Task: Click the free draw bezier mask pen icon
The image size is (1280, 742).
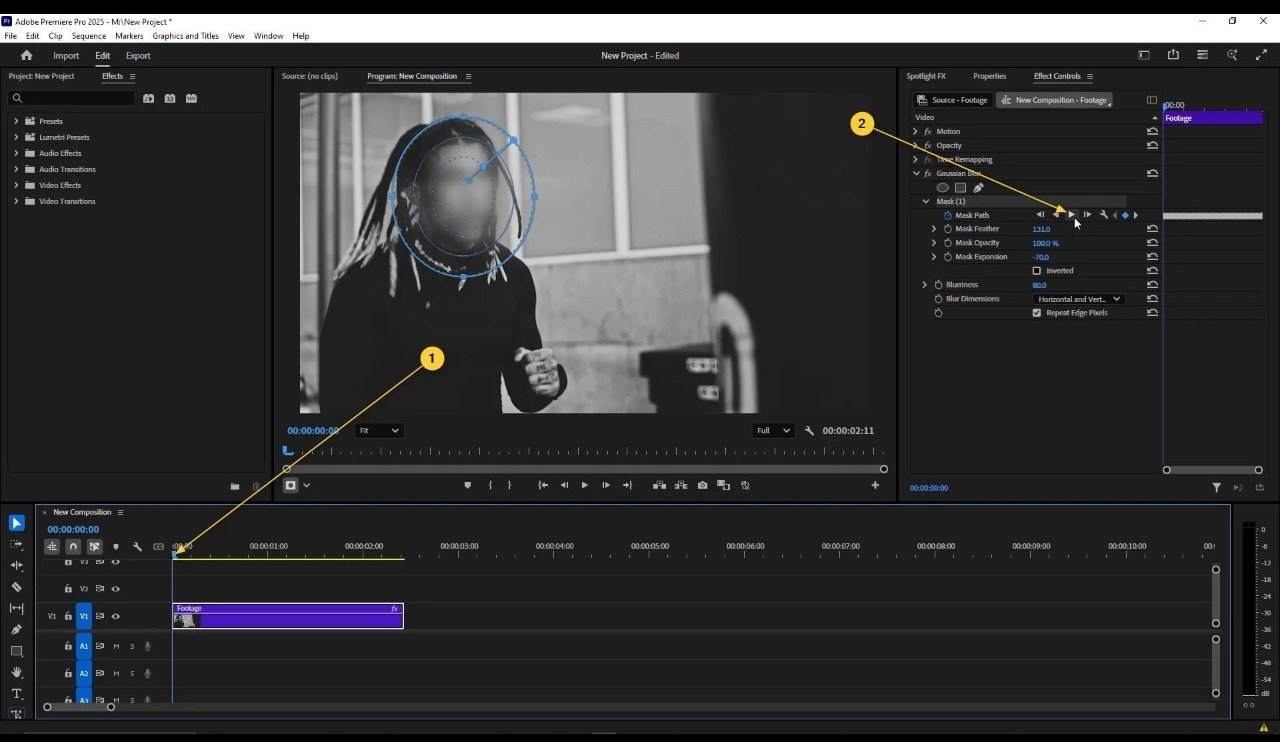Action: [978, 187]
